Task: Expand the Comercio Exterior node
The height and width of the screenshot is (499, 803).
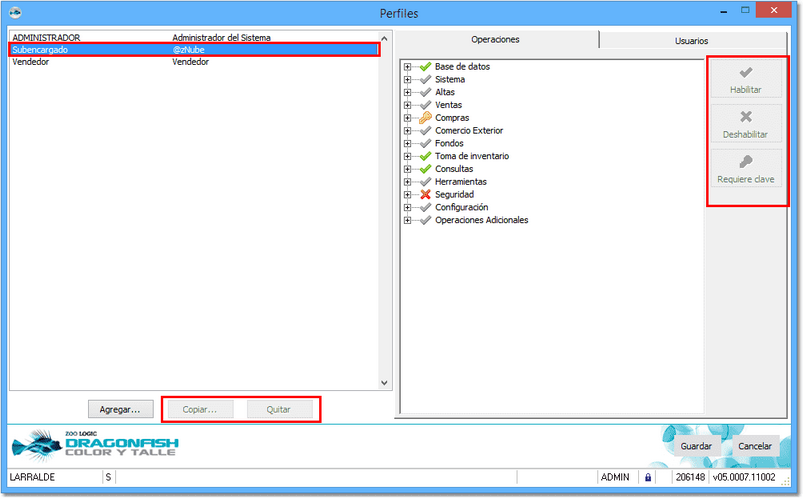Action: 407,131
